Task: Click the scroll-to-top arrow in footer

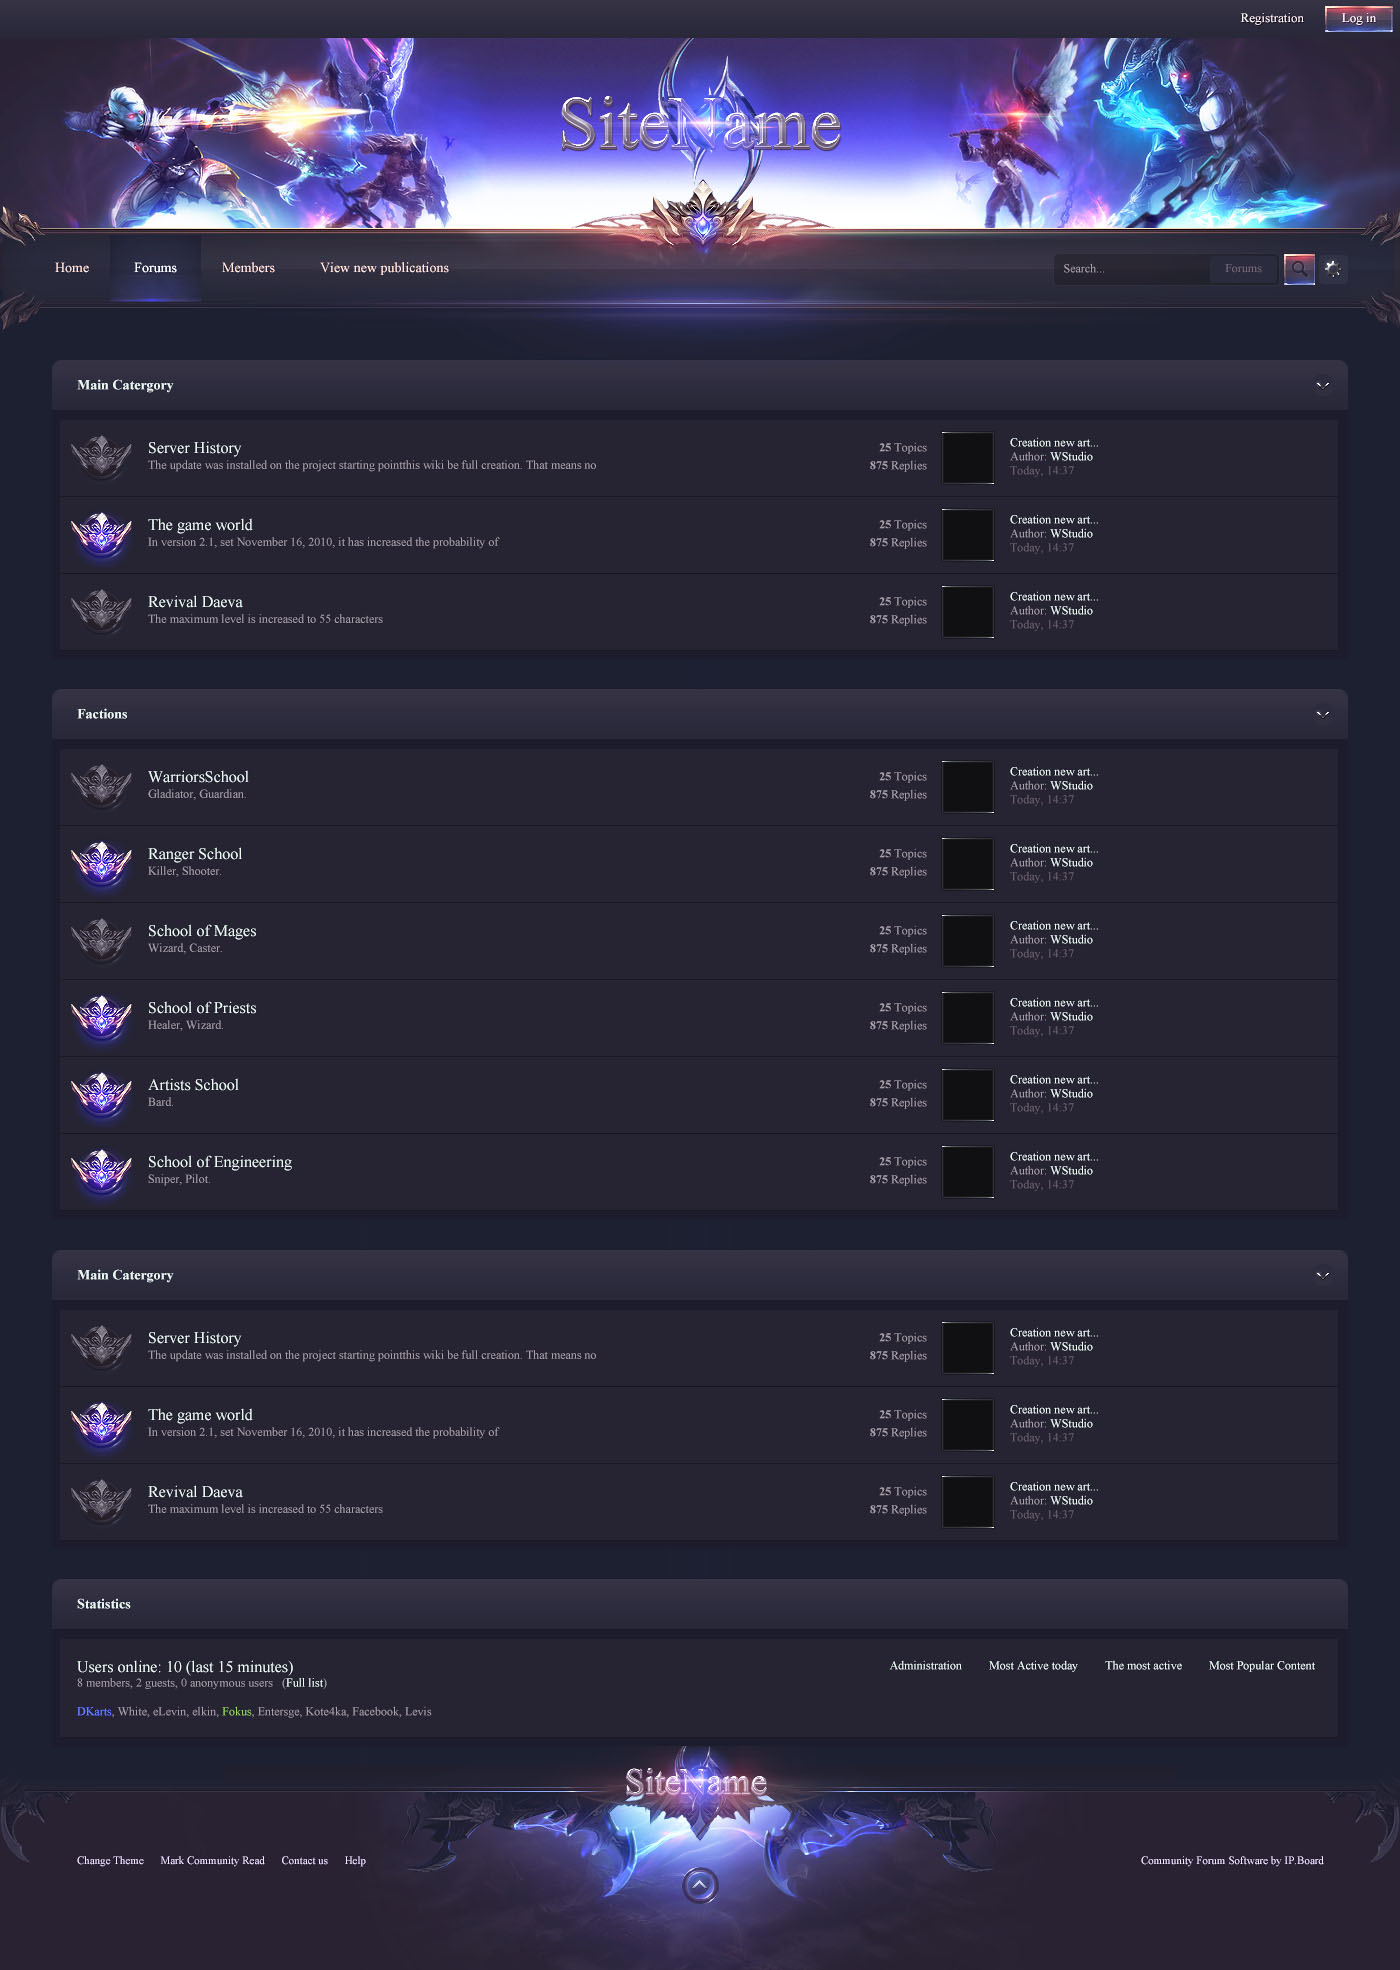Action: point(700,1885)
